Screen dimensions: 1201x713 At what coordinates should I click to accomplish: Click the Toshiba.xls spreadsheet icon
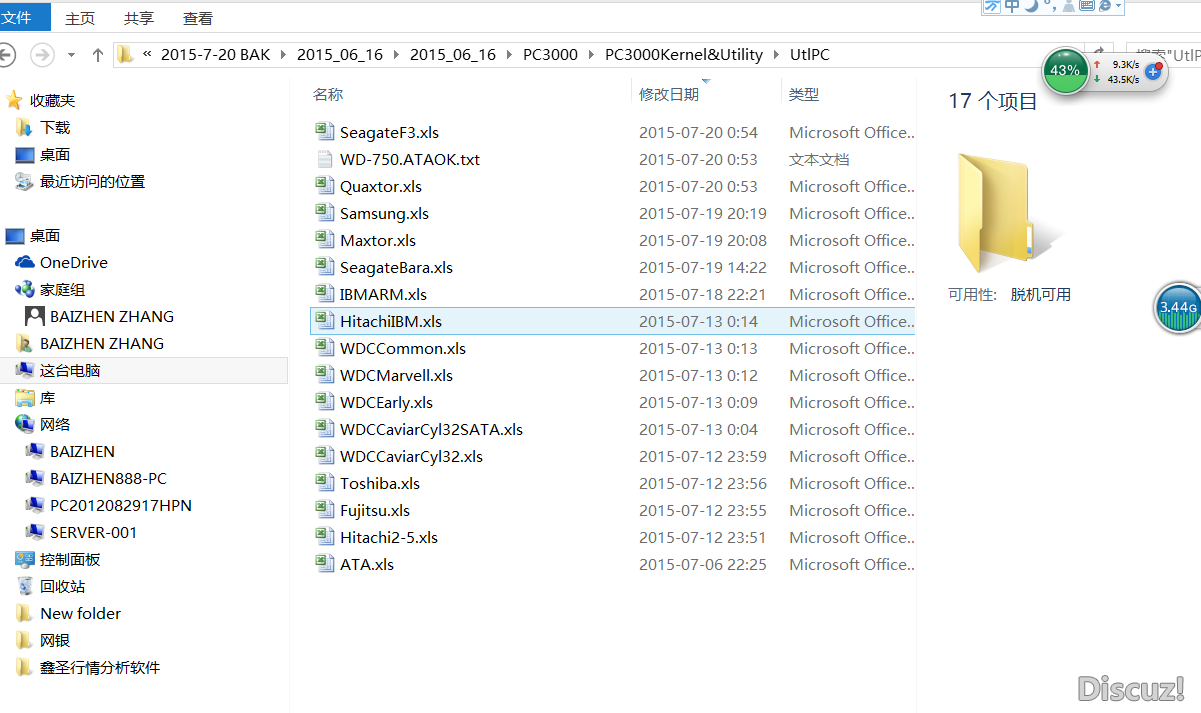click(x=323, y=482)
